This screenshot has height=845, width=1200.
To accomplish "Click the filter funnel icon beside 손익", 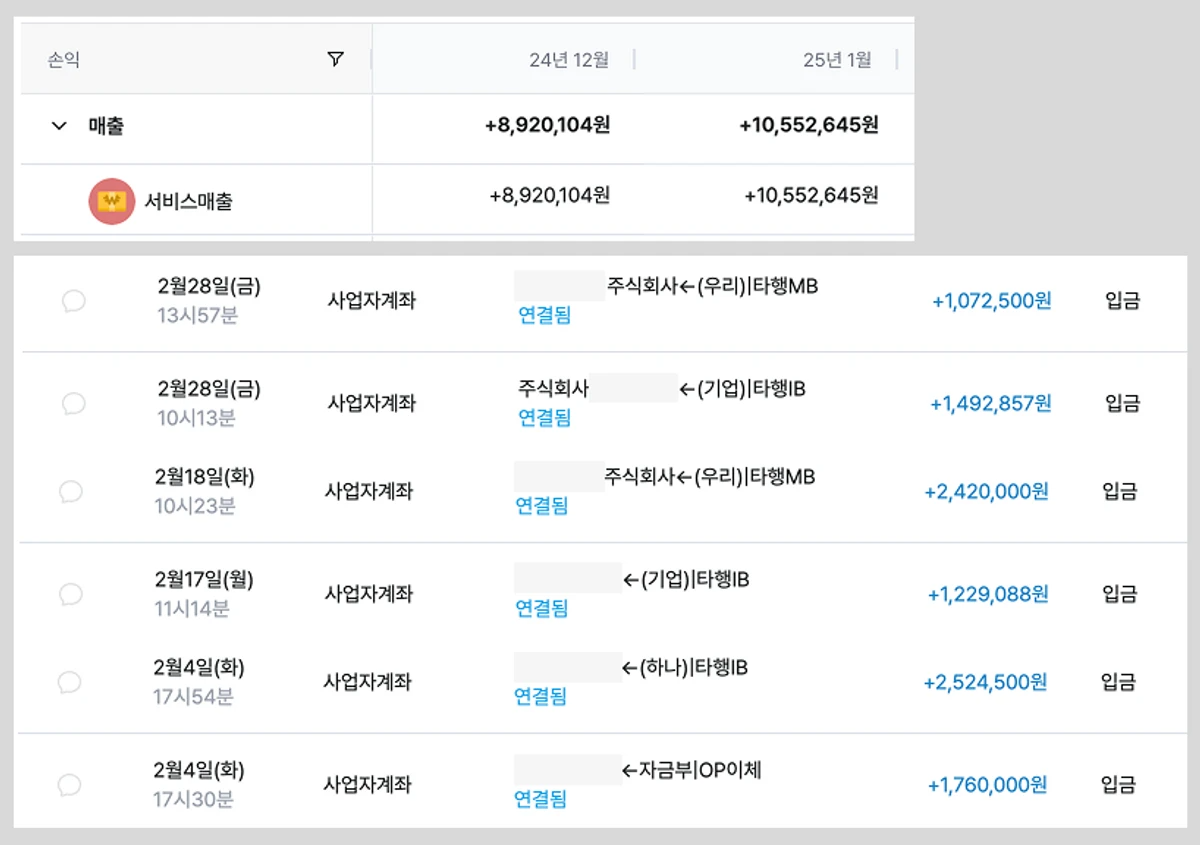I will click(335, 59).
